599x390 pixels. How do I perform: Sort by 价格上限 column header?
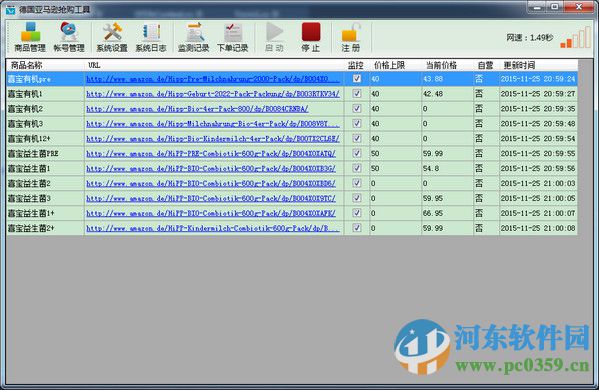click(x=395, y=65)
